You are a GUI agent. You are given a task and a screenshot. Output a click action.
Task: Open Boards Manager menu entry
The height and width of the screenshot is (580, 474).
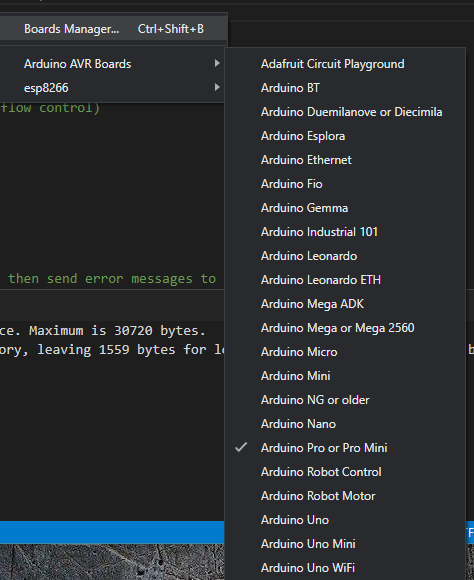coord(113,29)
